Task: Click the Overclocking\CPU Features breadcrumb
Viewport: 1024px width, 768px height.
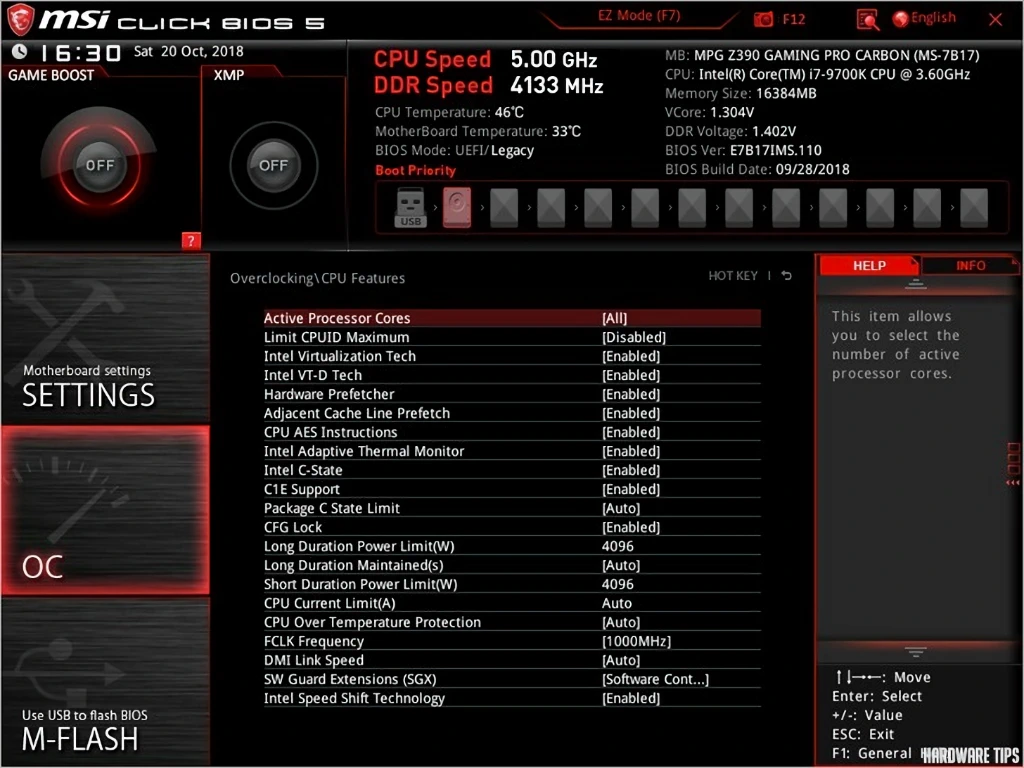Action: pyautogui.click(x=317, y=278)
